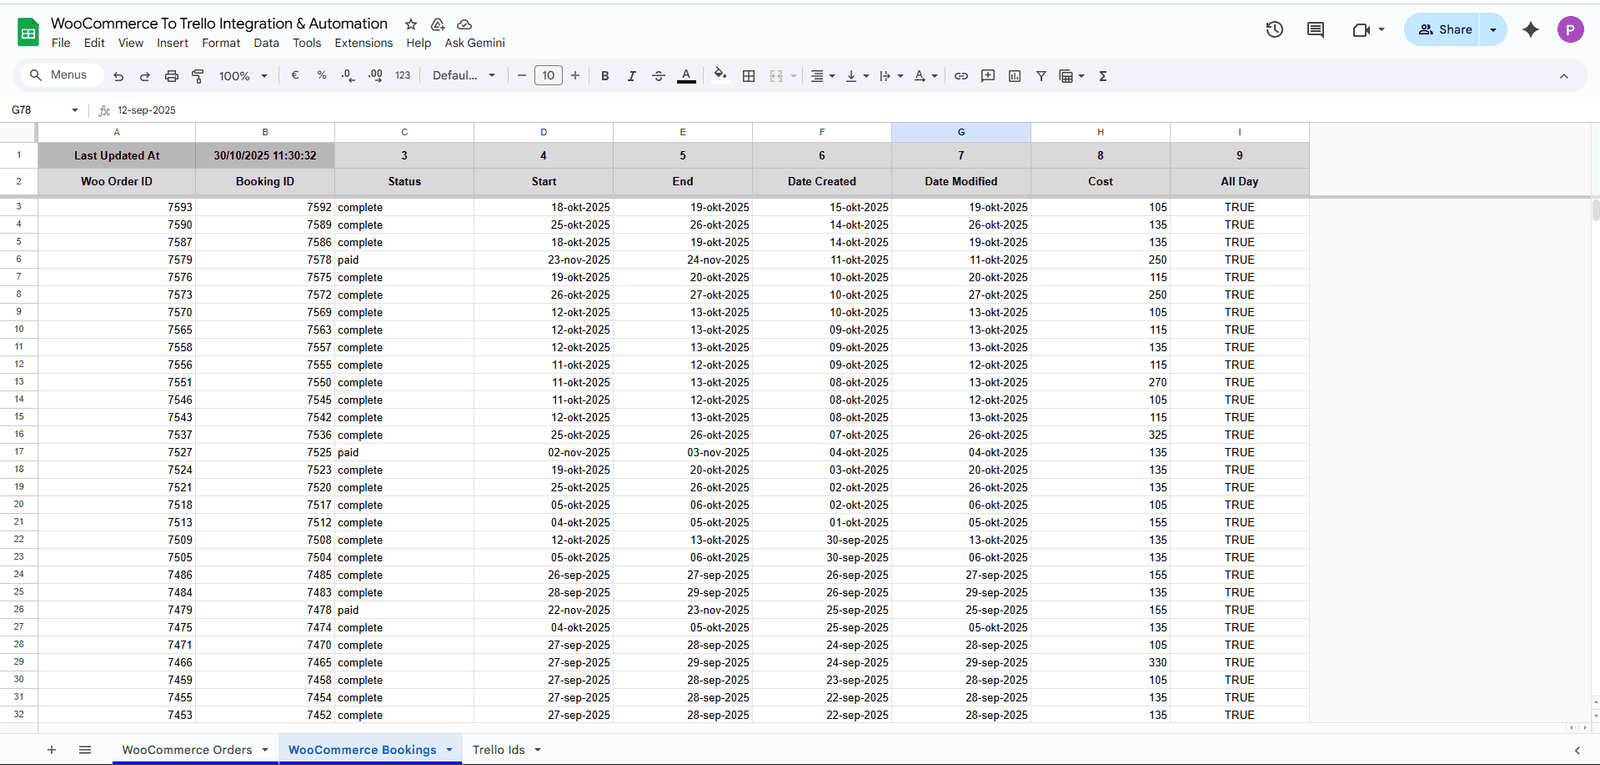Open the comments panel icon
The image size is (1600, 765).
point(1315,30)
